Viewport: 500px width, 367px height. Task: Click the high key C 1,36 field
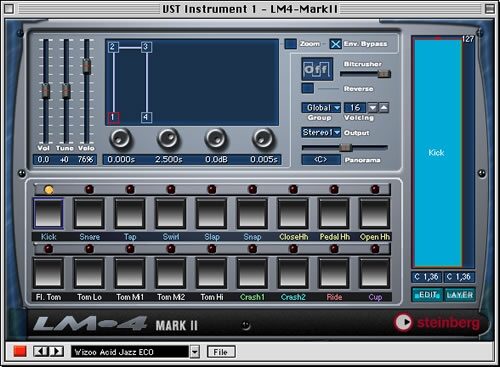pyautogui.click(x=459, y=277)
